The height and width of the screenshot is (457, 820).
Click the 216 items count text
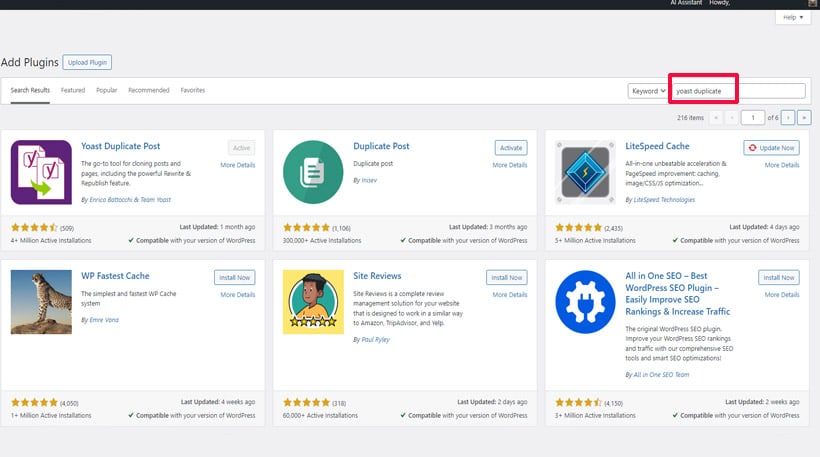click(x=690, y=118)
